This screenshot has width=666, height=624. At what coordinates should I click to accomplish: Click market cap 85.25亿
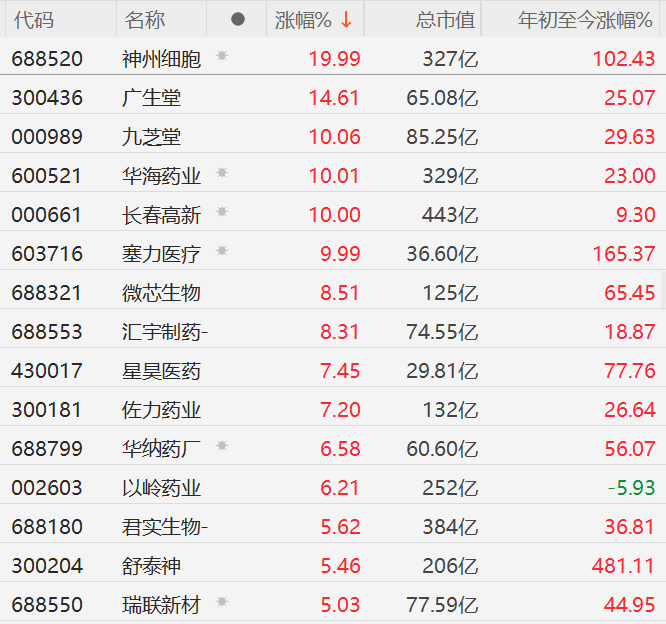[x=442, y=137]
